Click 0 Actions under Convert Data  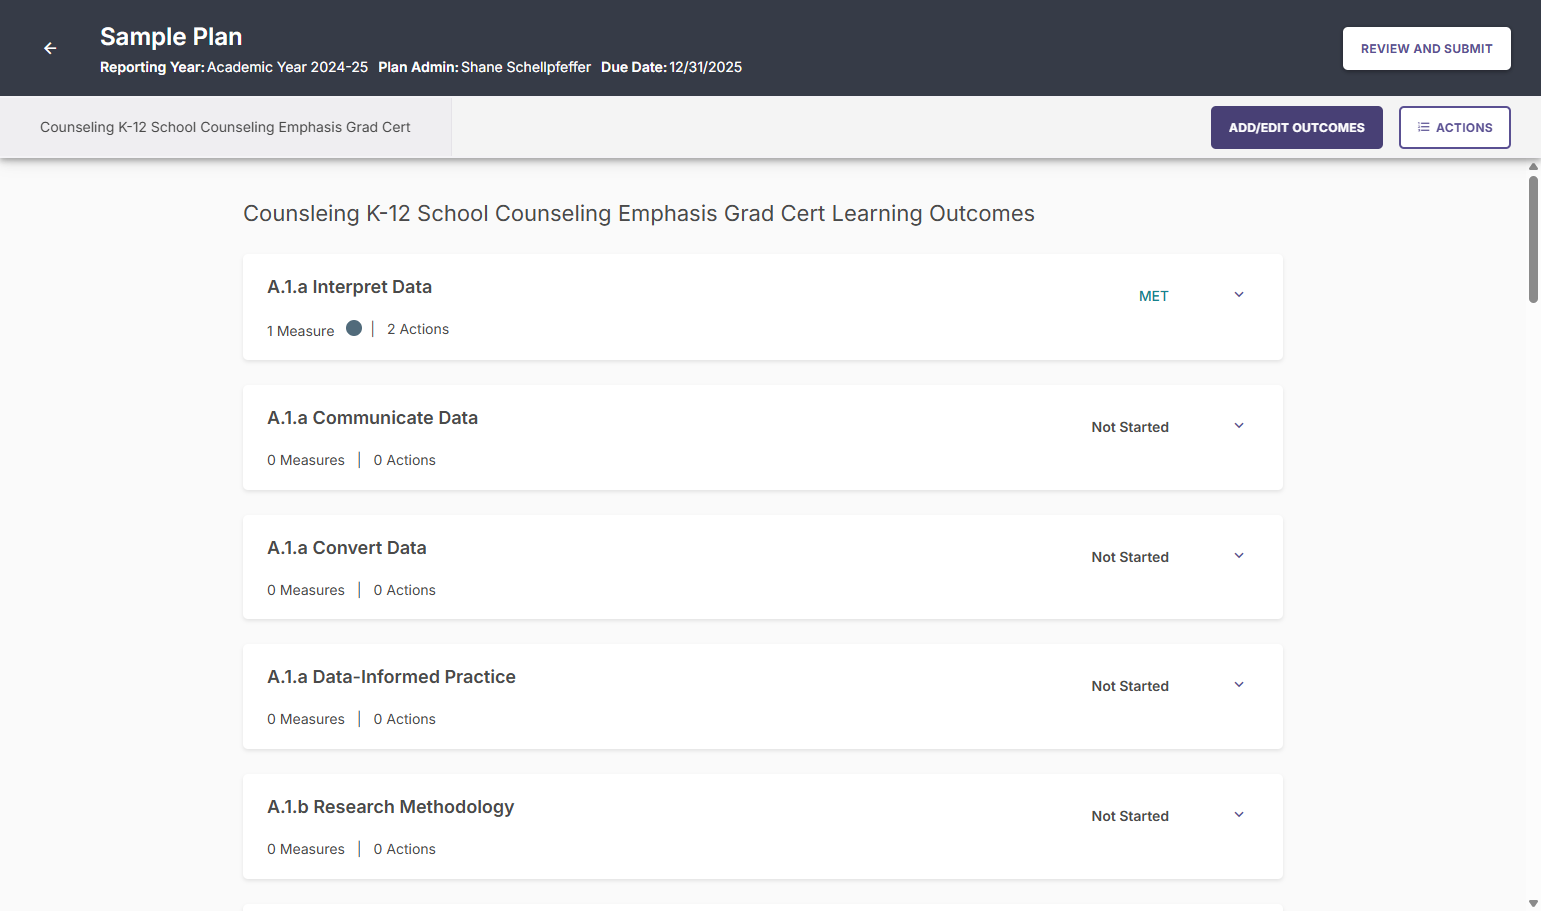pyautogui.click(x=404, y=590)
